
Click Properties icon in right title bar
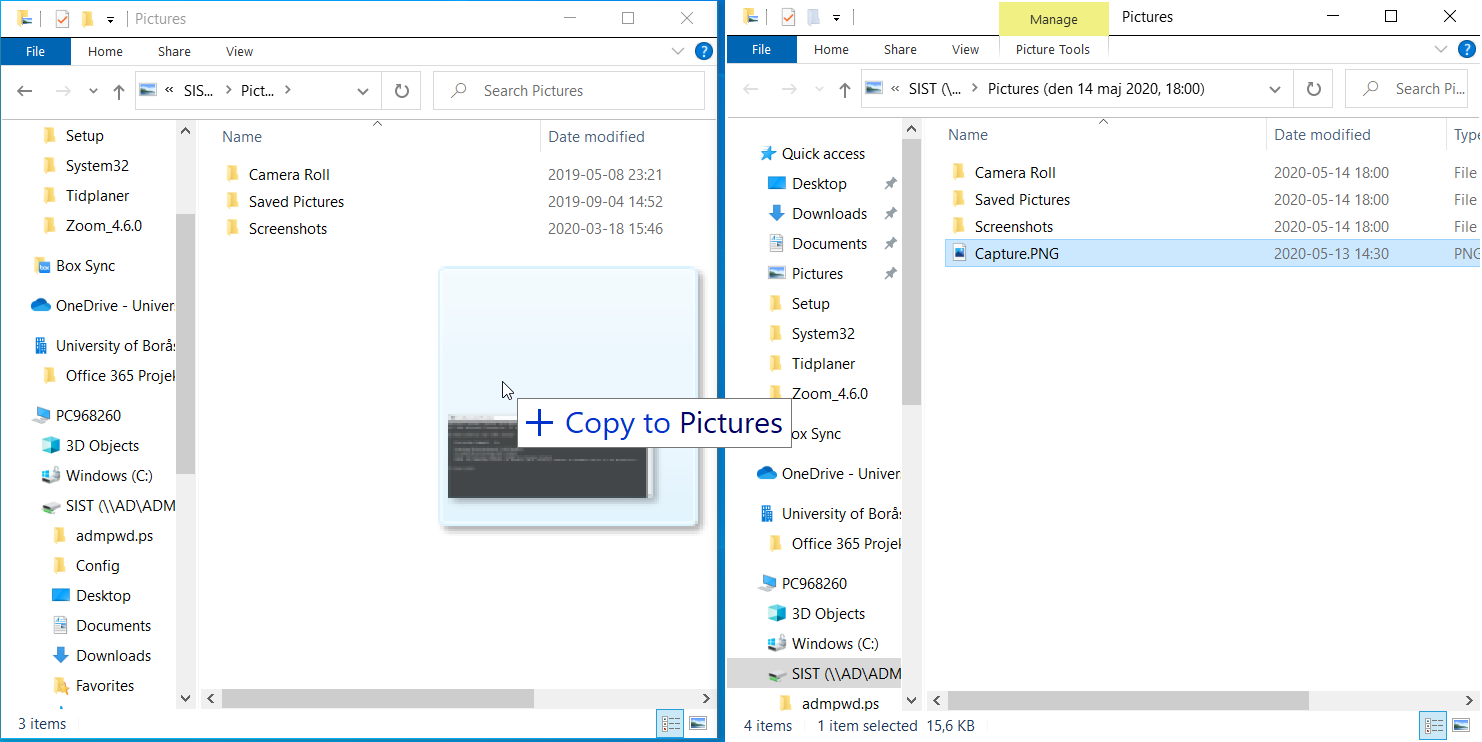(788, 17)
